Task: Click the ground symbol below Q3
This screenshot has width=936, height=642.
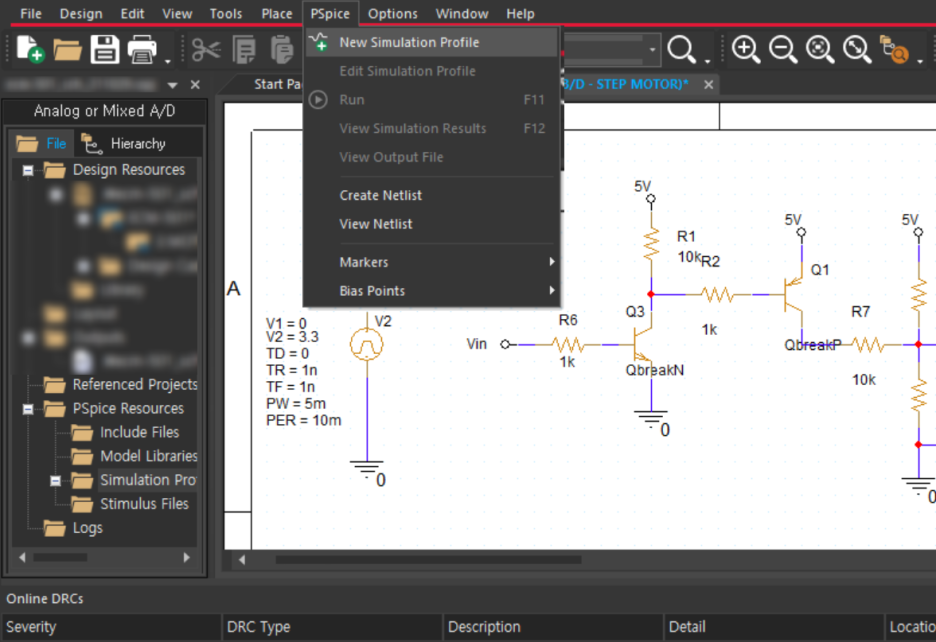Action: click(651, 419)
